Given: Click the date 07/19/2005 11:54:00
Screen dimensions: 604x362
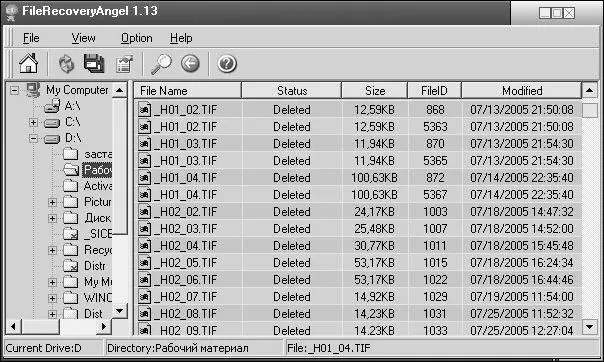Looking at the screenshot, I should pyautogui.click(x=522, y=297).
